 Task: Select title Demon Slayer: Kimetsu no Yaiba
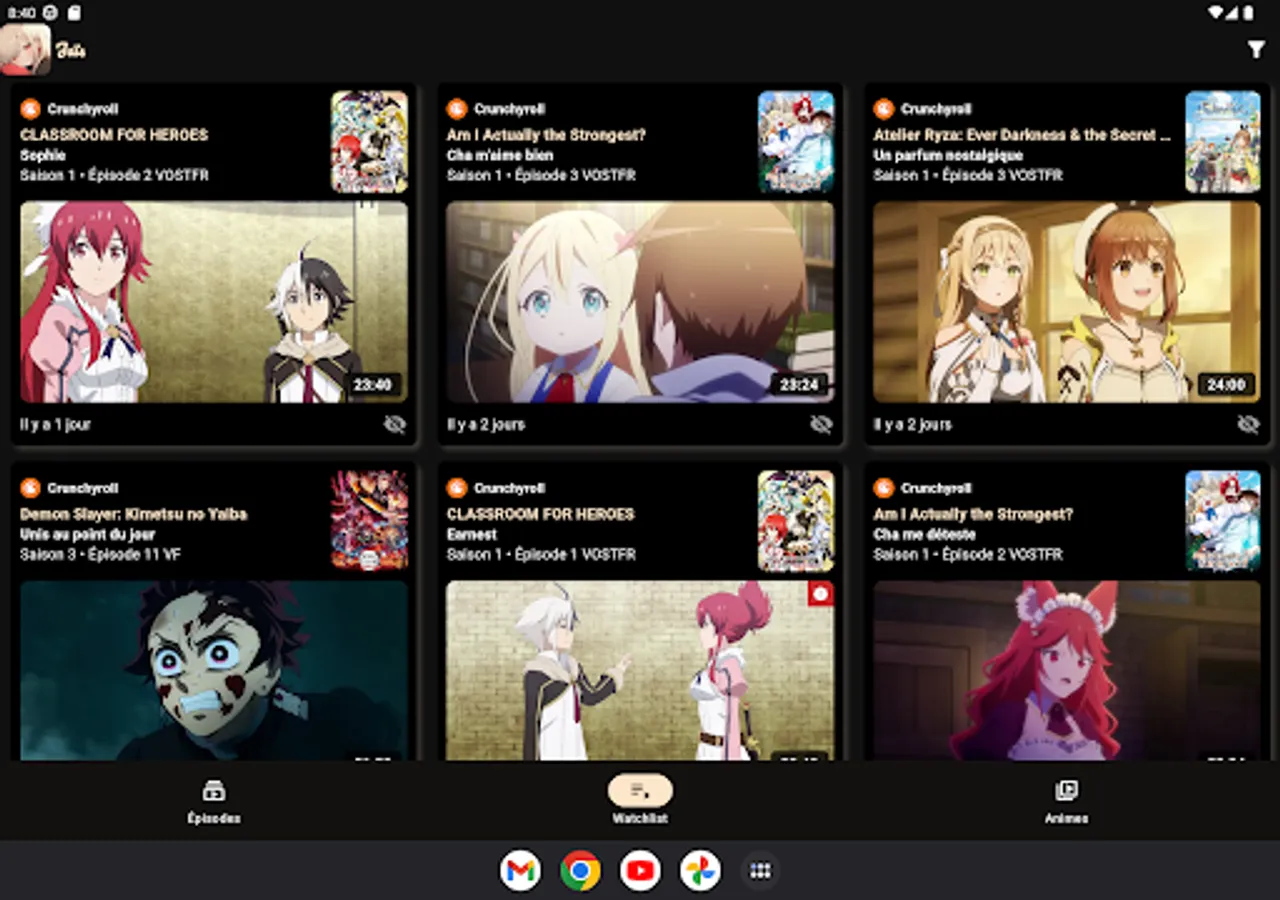[134, 514]
